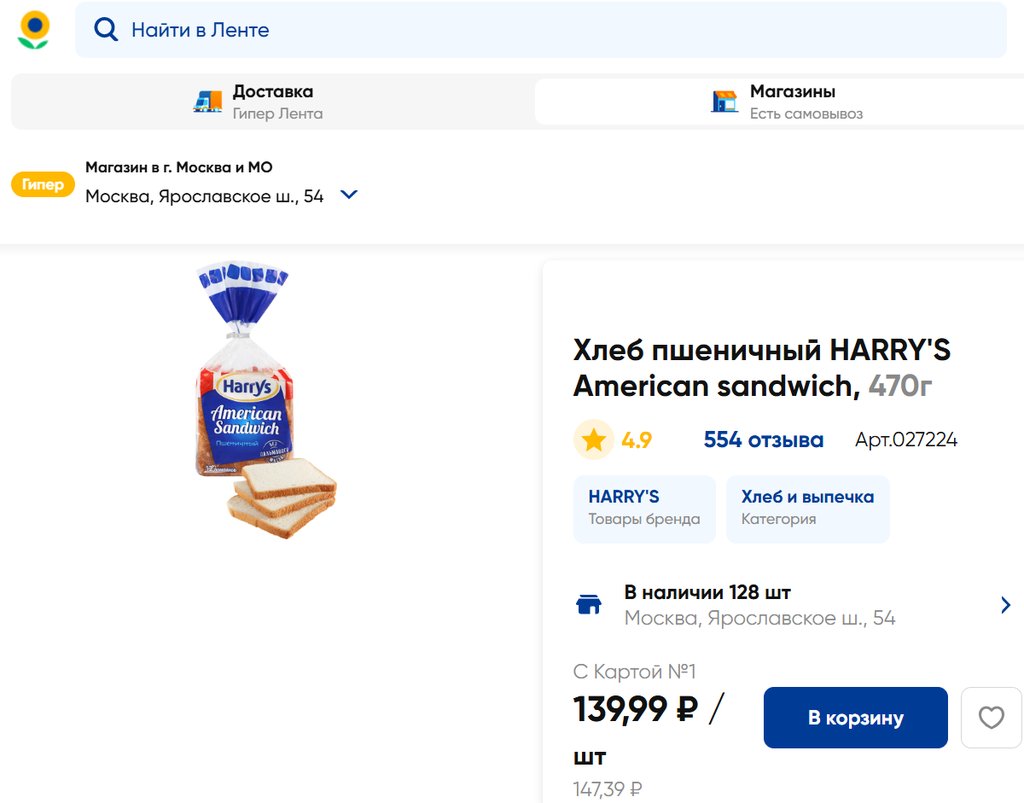The image size is (1024, 803).
Task: Click the В наличии 128 шт text
Action: click(x=707, y=592)
